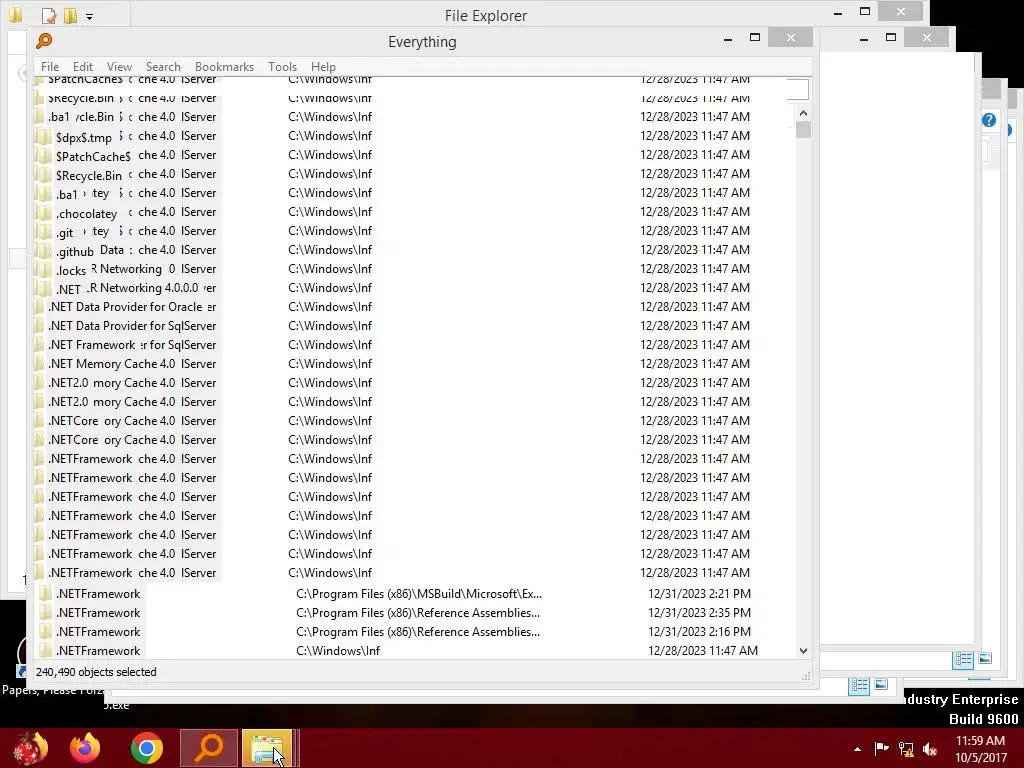This screenshot has width=1024, height=768.
Task: Click the folder icon next to .github
Action: 44,251
